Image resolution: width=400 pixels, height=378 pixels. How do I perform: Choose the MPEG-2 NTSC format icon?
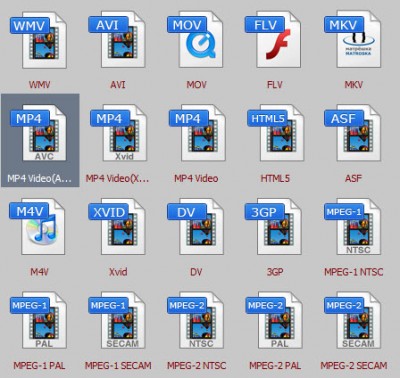[196, 321]
